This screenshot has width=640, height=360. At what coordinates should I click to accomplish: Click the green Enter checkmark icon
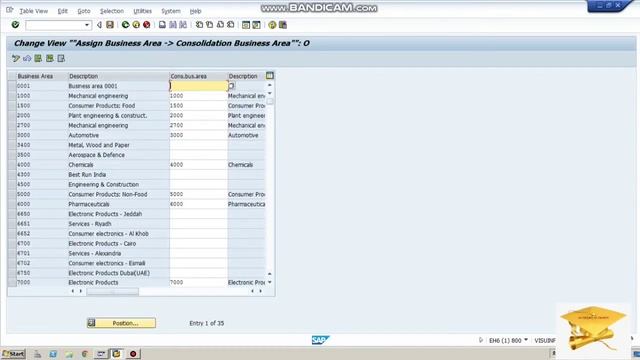tap(15, 25)
